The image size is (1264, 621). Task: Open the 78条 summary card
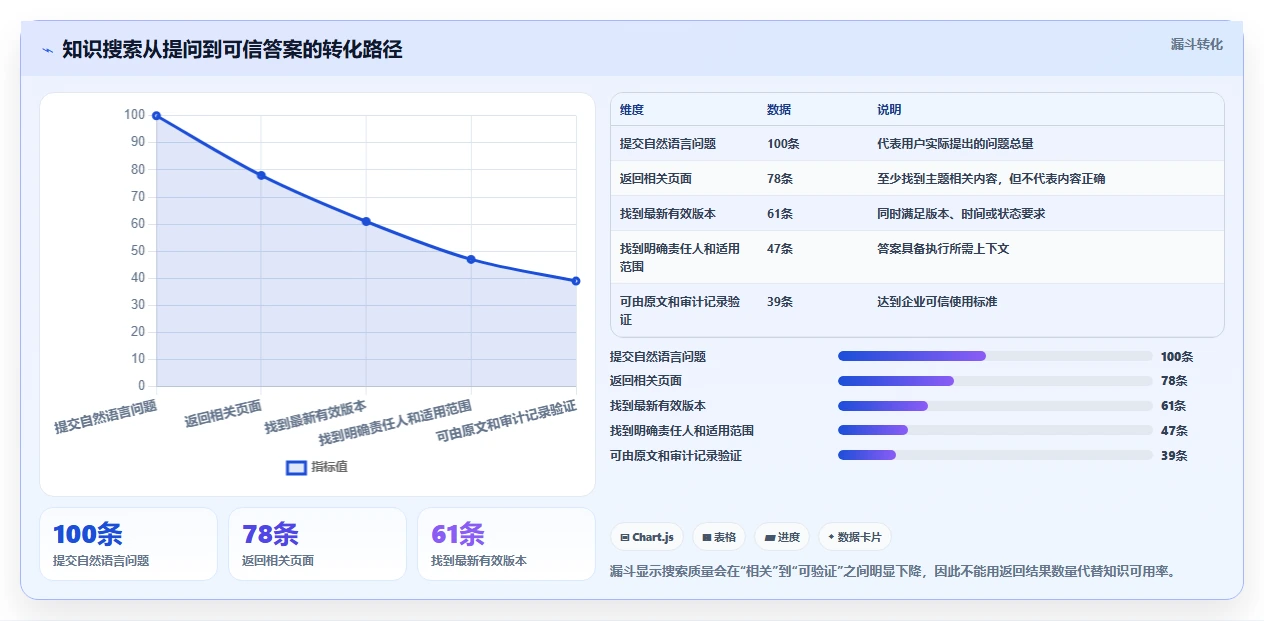coord(317,544)
